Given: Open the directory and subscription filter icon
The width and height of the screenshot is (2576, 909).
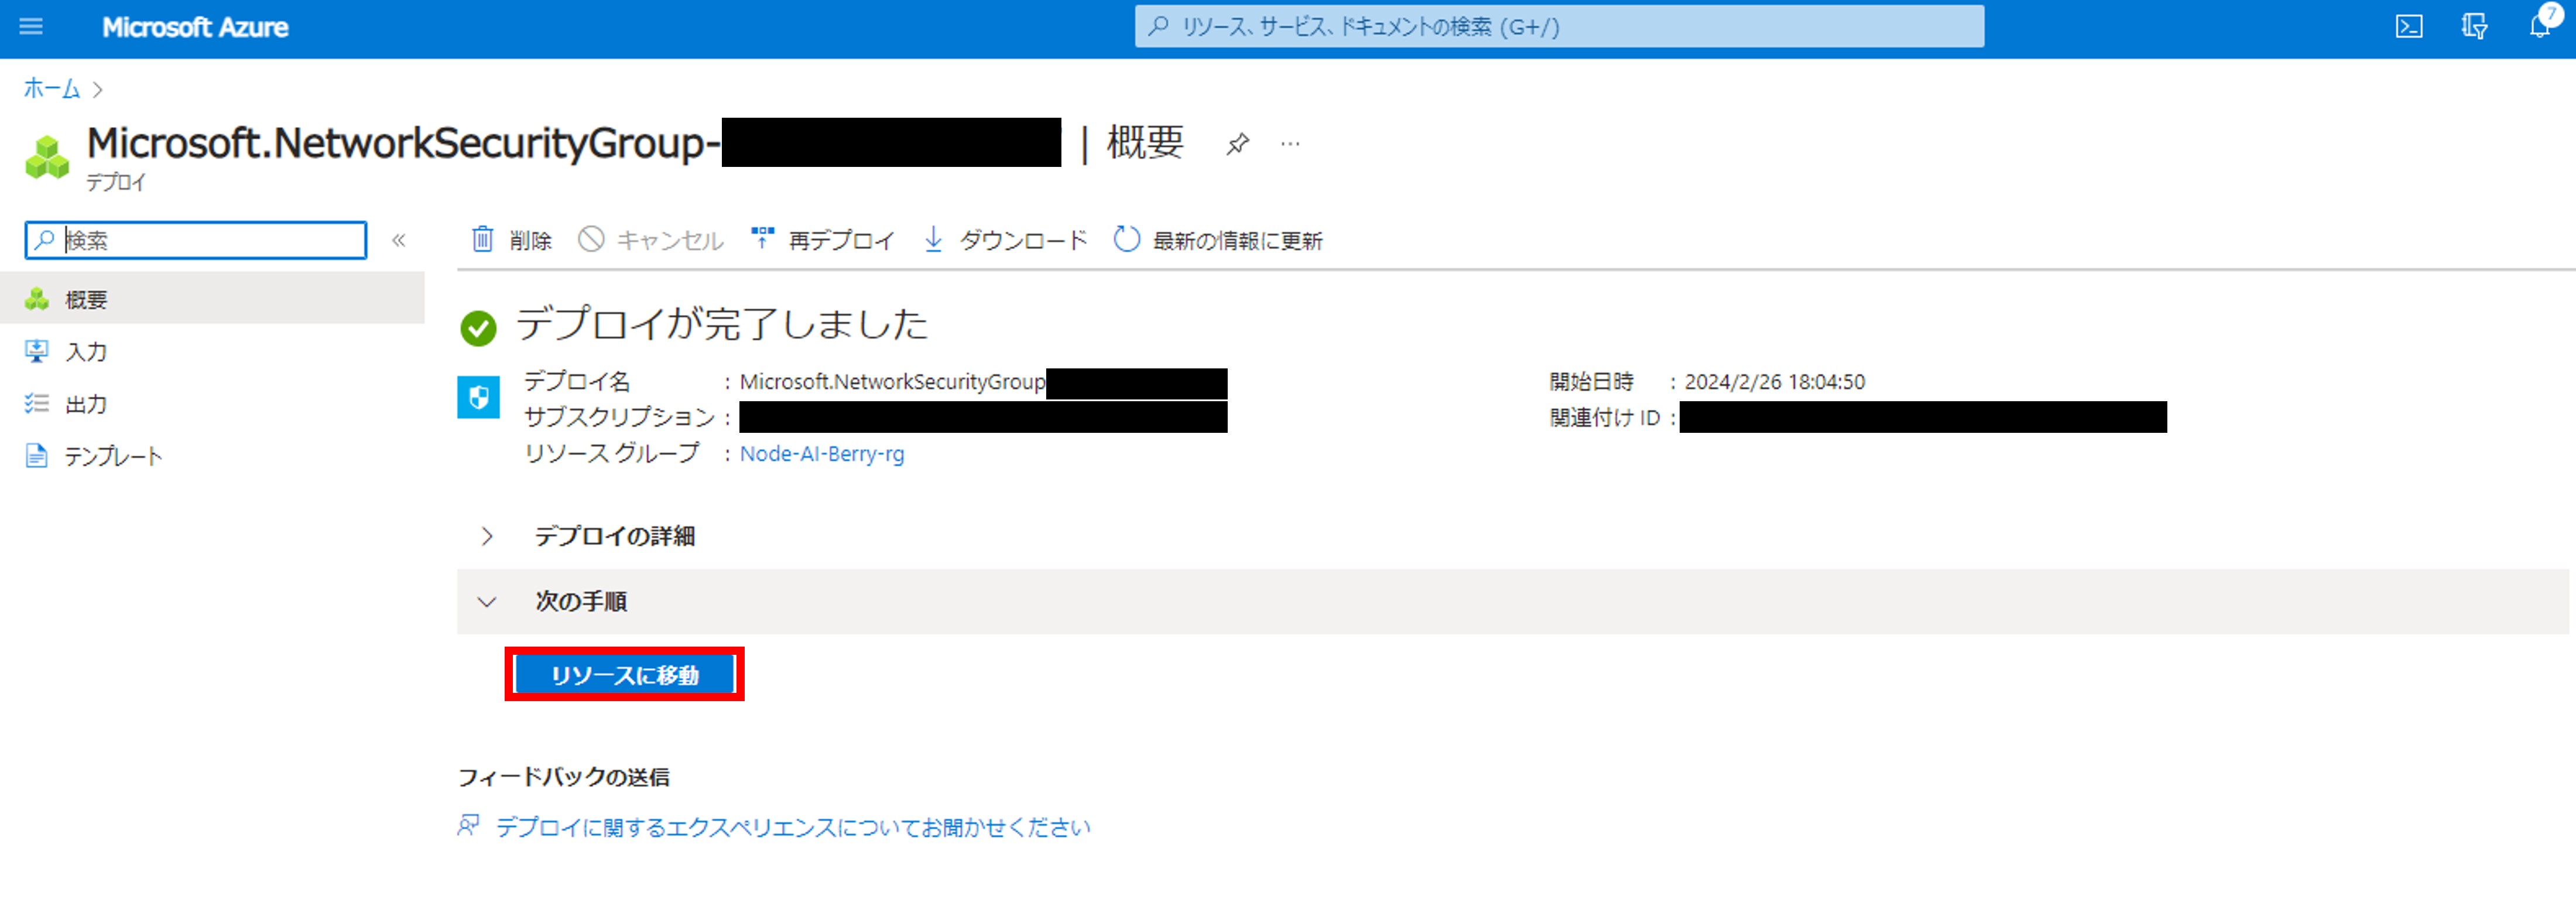Looking at the screenshot, I should click(x=2474, y=27).
